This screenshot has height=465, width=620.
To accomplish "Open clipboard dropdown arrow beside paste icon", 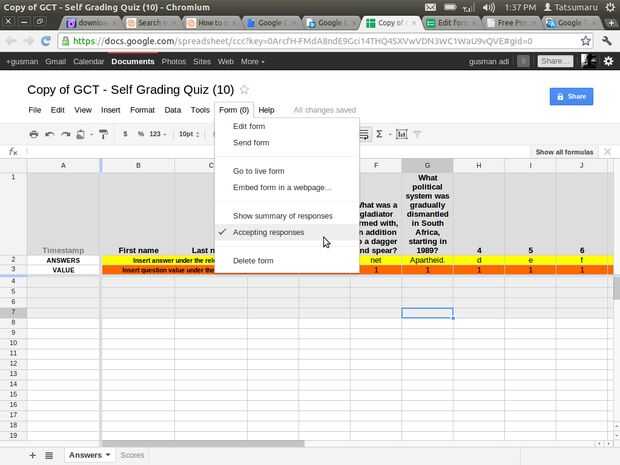I will pos(91,134).
